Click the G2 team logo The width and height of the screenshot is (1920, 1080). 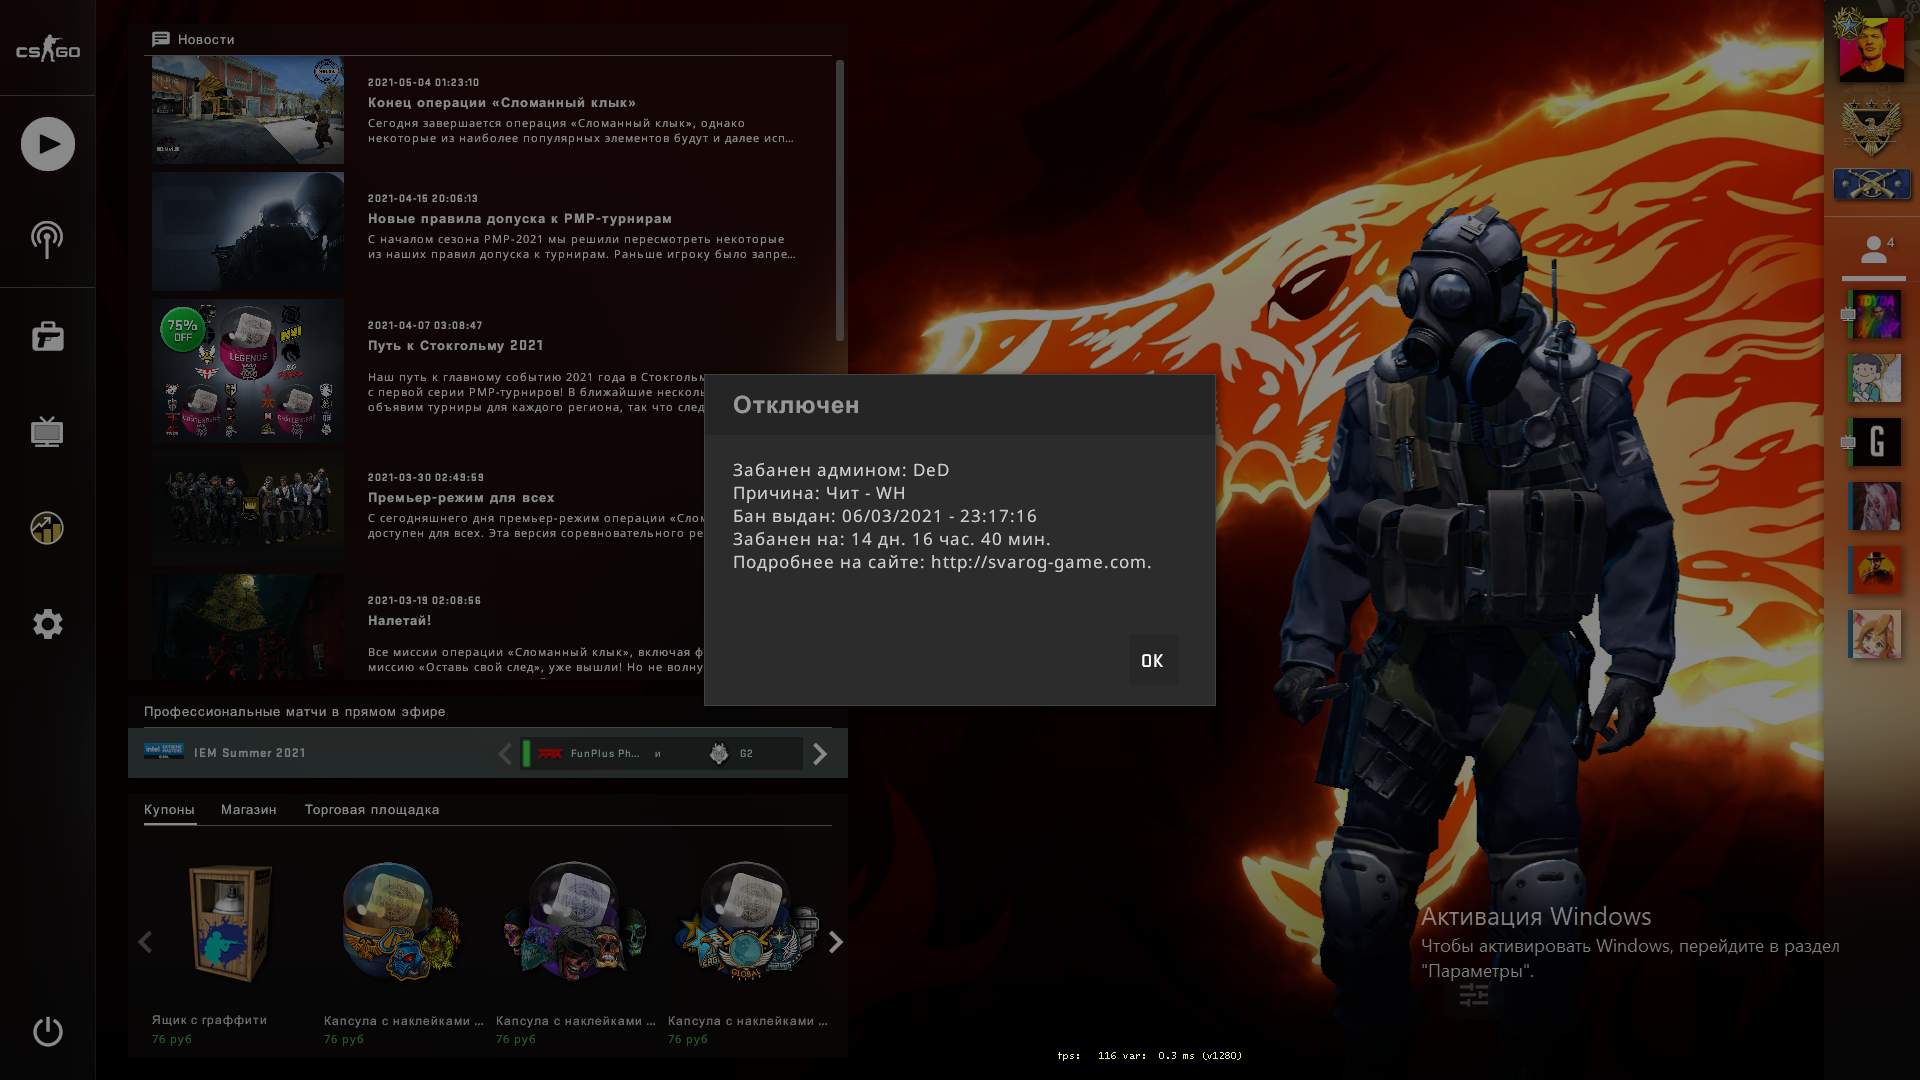click(719, 753)
